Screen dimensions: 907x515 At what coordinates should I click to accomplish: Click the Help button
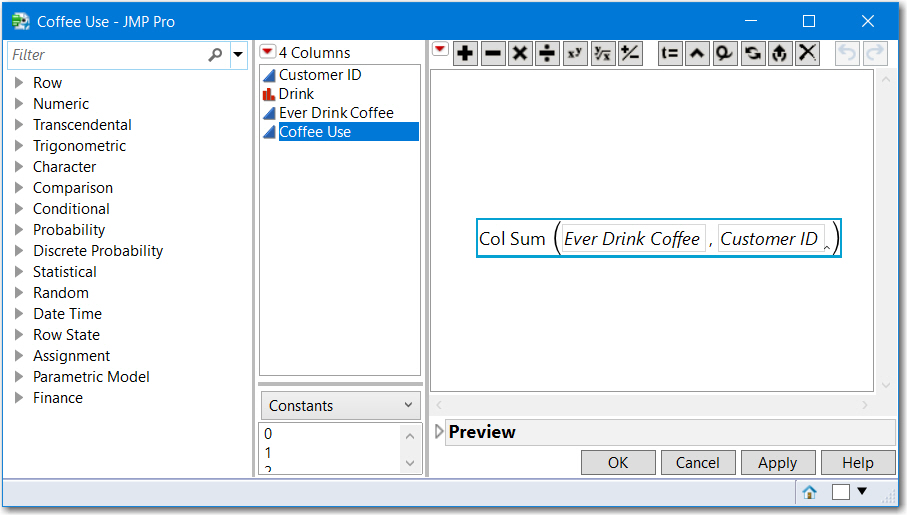[x=857, y=463]
